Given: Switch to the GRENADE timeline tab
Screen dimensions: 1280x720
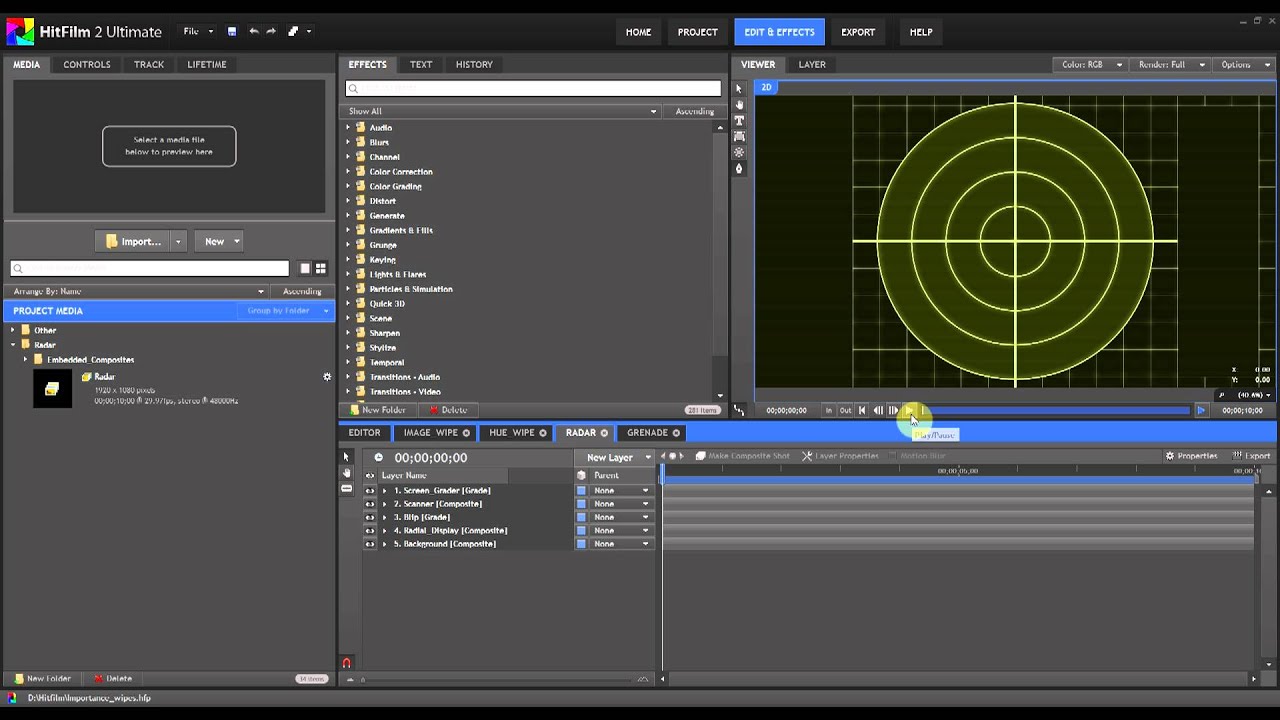Looking at the screenshot, I should 647,433.
